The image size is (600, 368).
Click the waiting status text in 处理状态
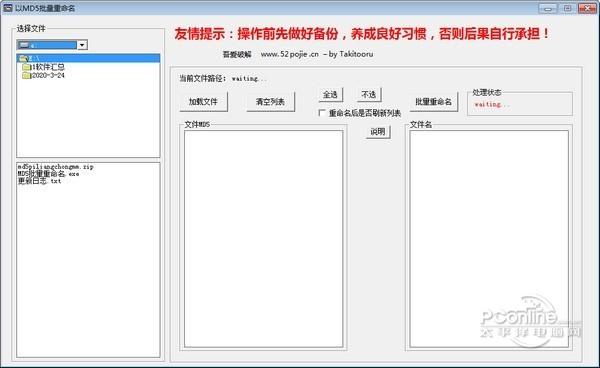point(492,104)
